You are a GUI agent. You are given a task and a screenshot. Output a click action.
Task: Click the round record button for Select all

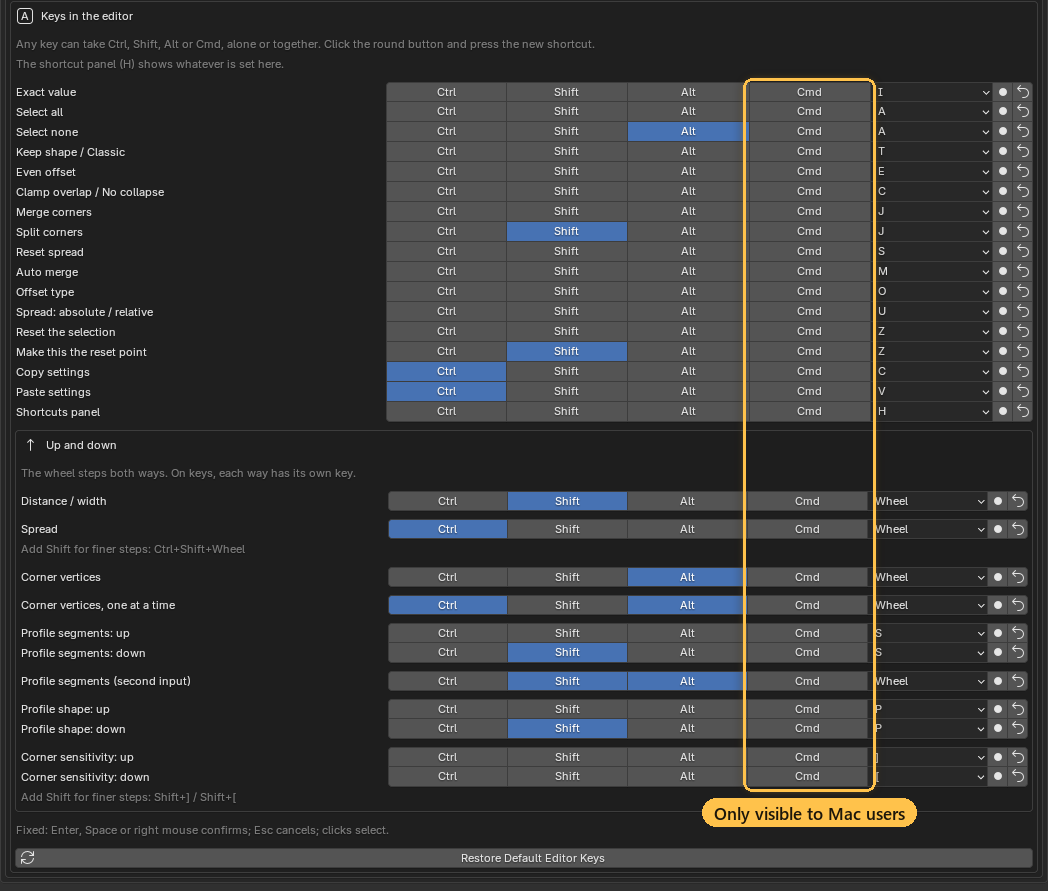click(x=1003, y=112)
